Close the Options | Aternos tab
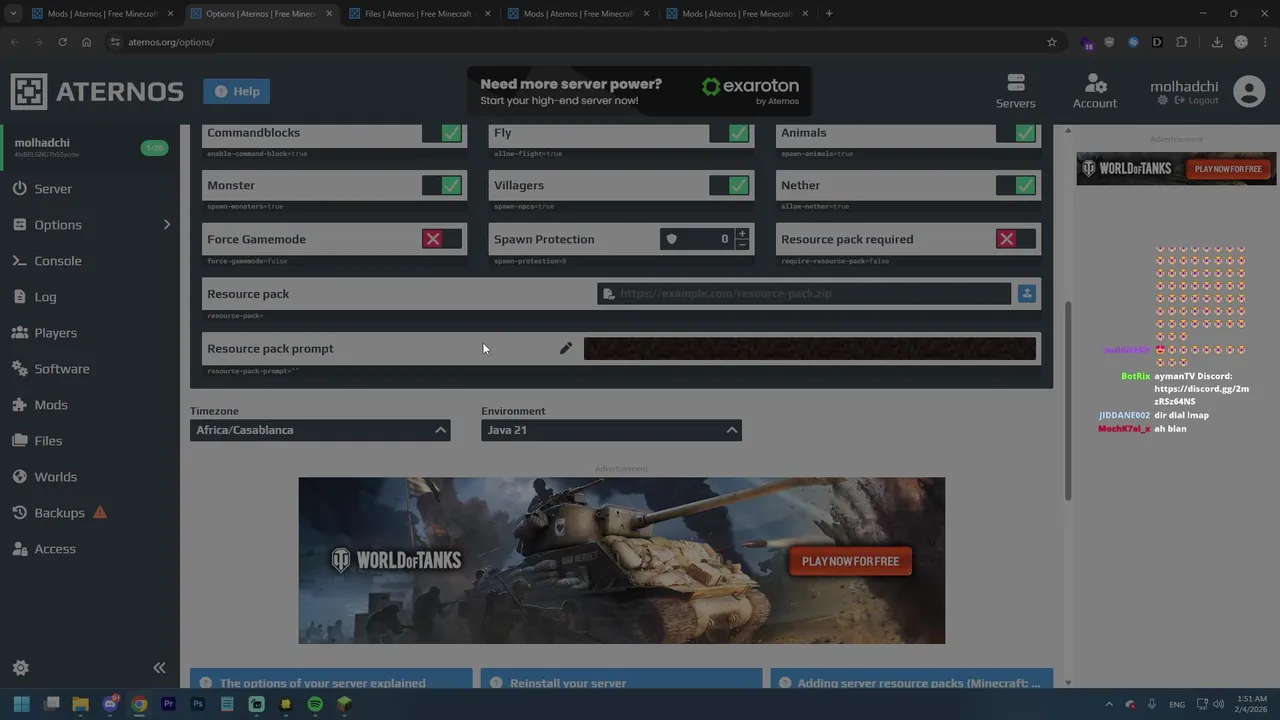This screenshot has height=720, width=1280. (329, 14)
